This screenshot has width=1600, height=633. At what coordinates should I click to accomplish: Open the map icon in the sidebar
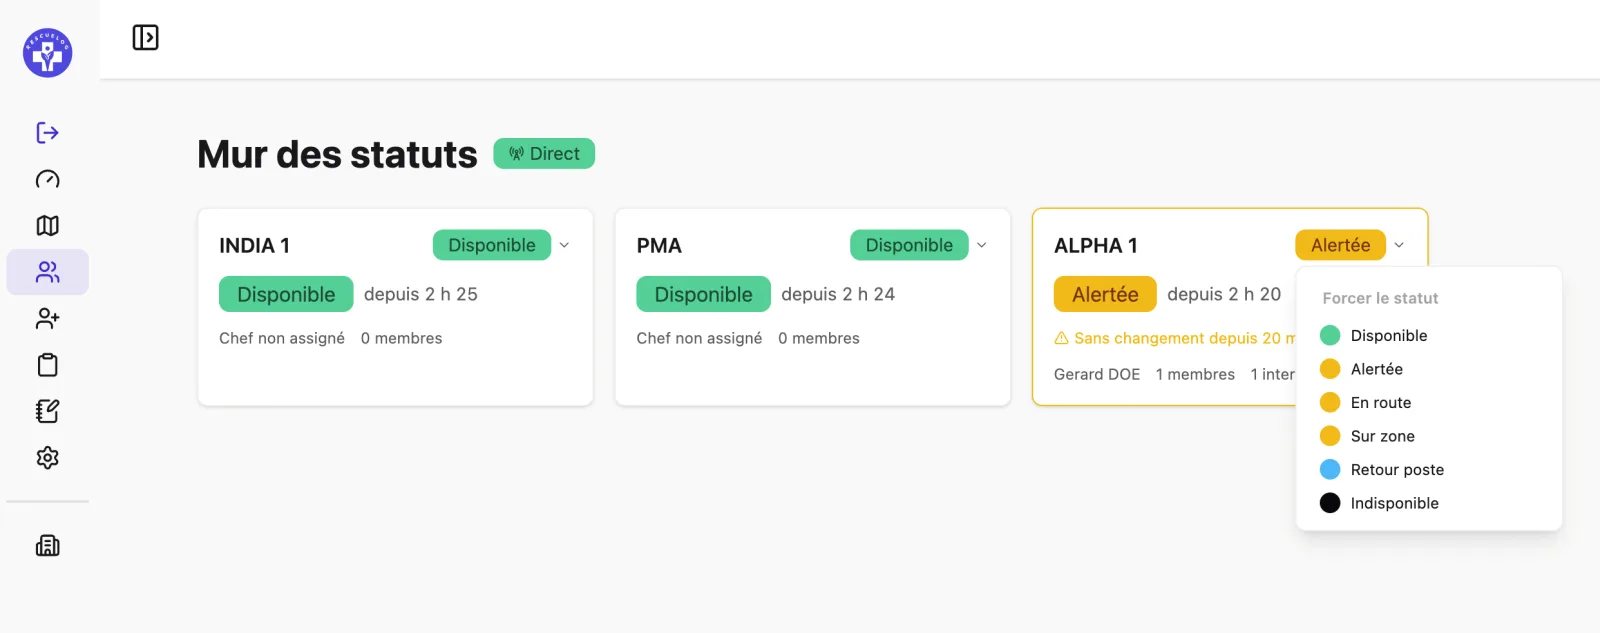point(47,225)
